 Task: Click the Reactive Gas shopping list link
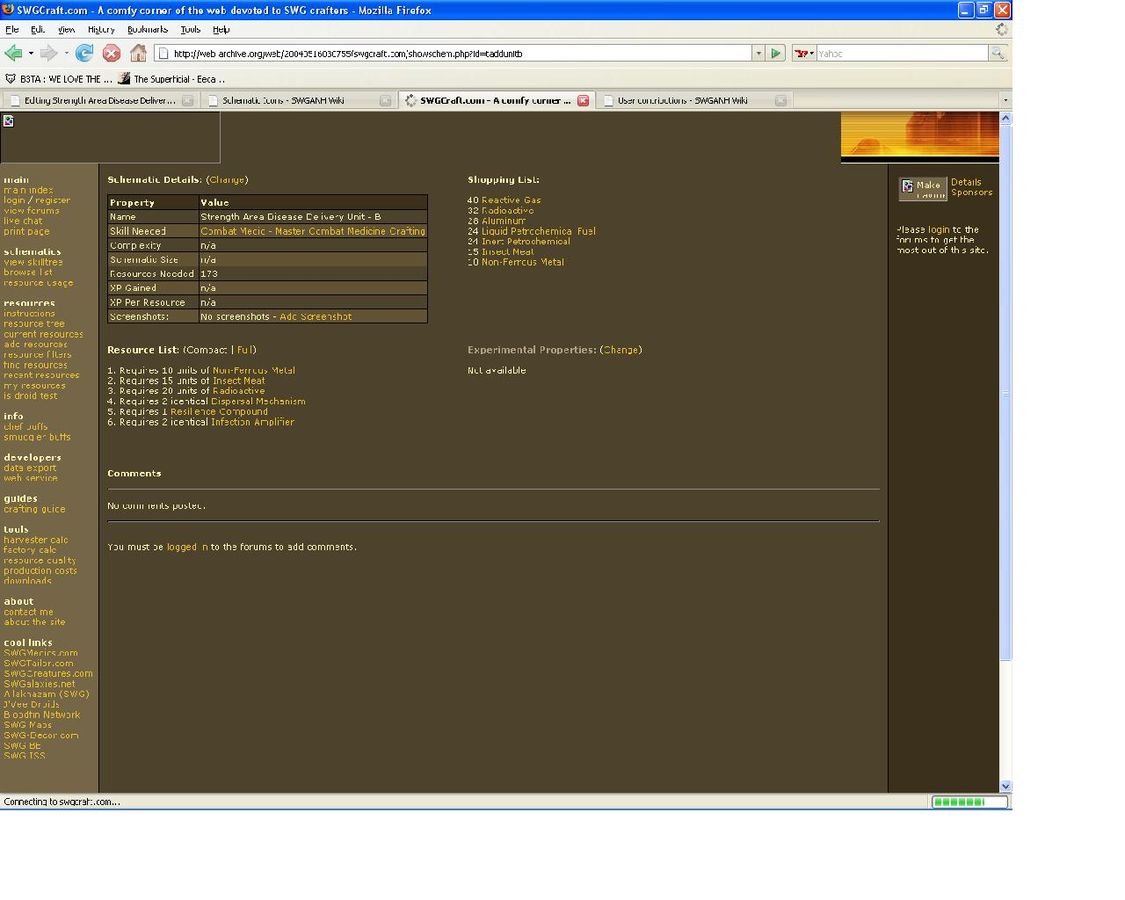tap(511, 200)
